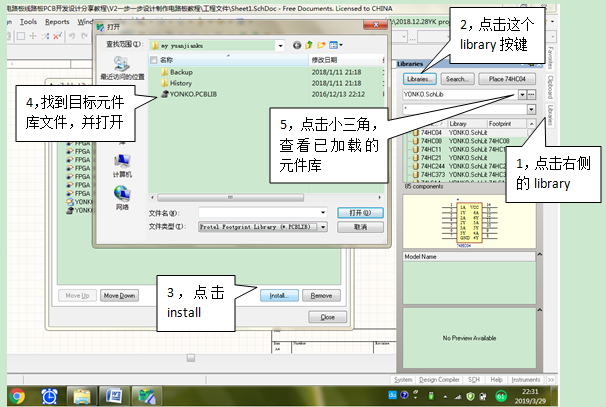Viewport: 606px width, 407px height.
Task: Open the YONKO.SchLib library dropdown arrow
Action: pyautogui.click(x=522, y=94)
